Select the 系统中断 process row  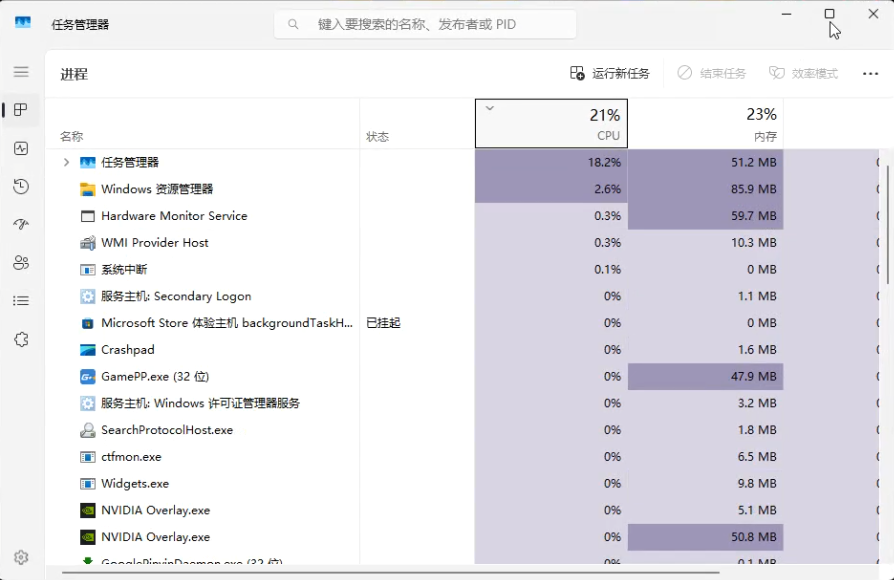pyautogui.click(x=462, y=269)
